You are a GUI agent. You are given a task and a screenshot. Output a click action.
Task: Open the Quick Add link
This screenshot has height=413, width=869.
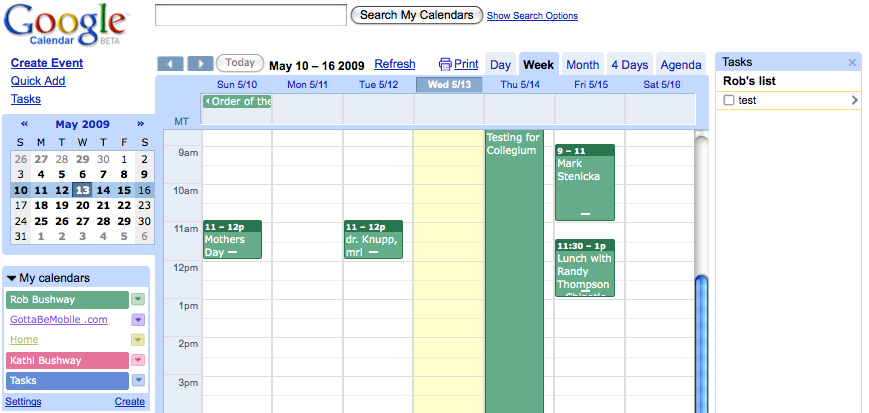(38, 81)
